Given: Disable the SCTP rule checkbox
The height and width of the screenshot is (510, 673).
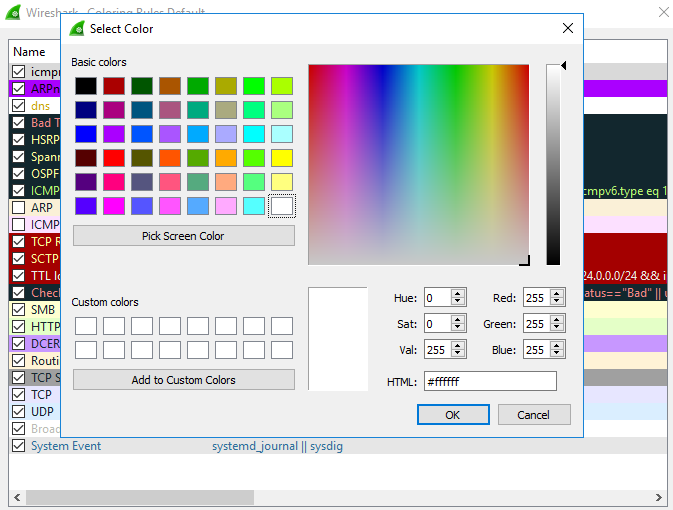Looking at the screenshot, I should pyautogui.click(x=18, y=258).
